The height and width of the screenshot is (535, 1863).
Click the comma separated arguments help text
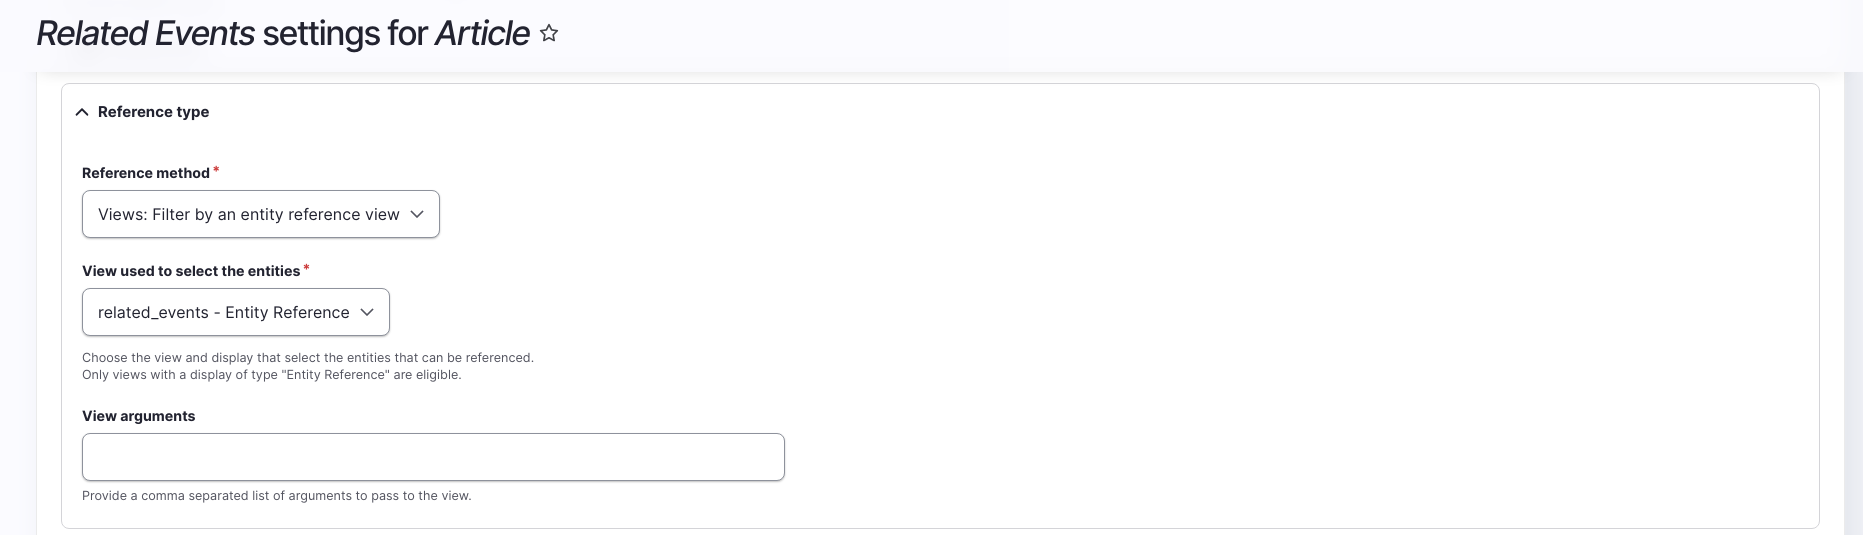tap(276, 495)
